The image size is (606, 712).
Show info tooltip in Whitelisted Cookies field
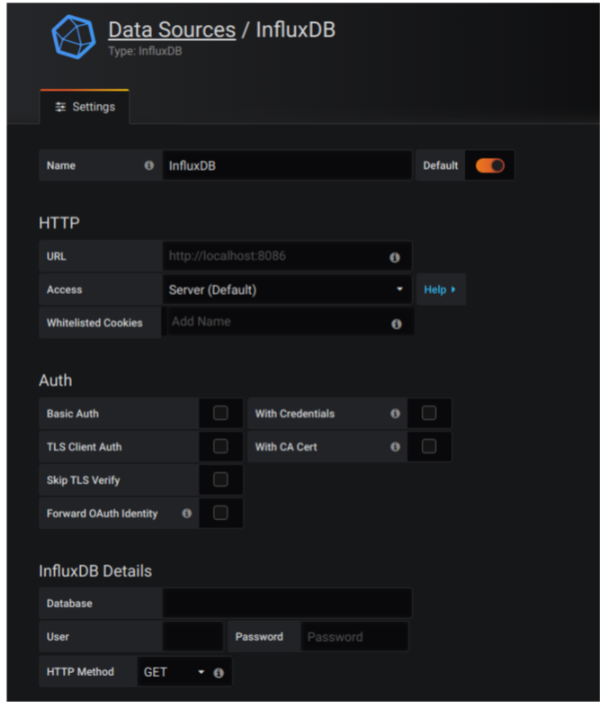click(x=396, y=324)
